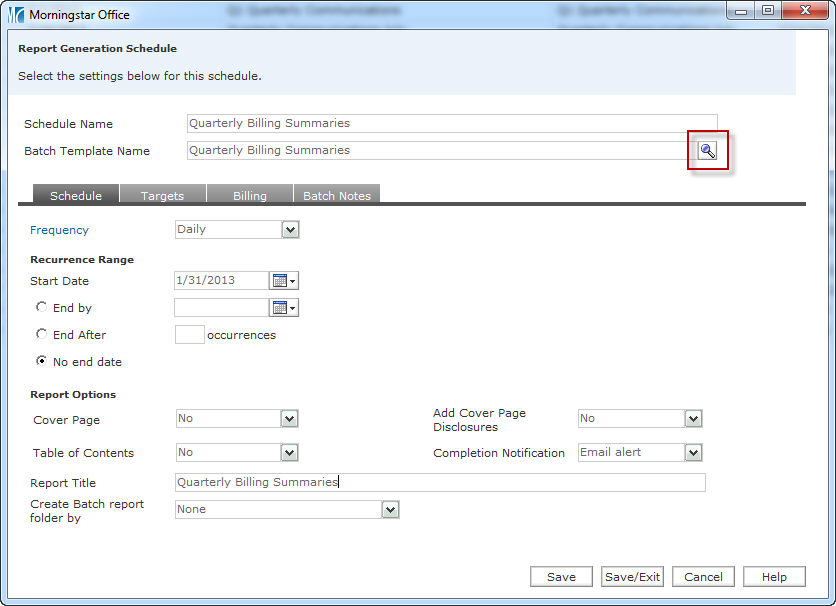Click into the Schedule Name field
Image resolution: width=836 pixels, height=606 pixels.
[x=452, y=124]
